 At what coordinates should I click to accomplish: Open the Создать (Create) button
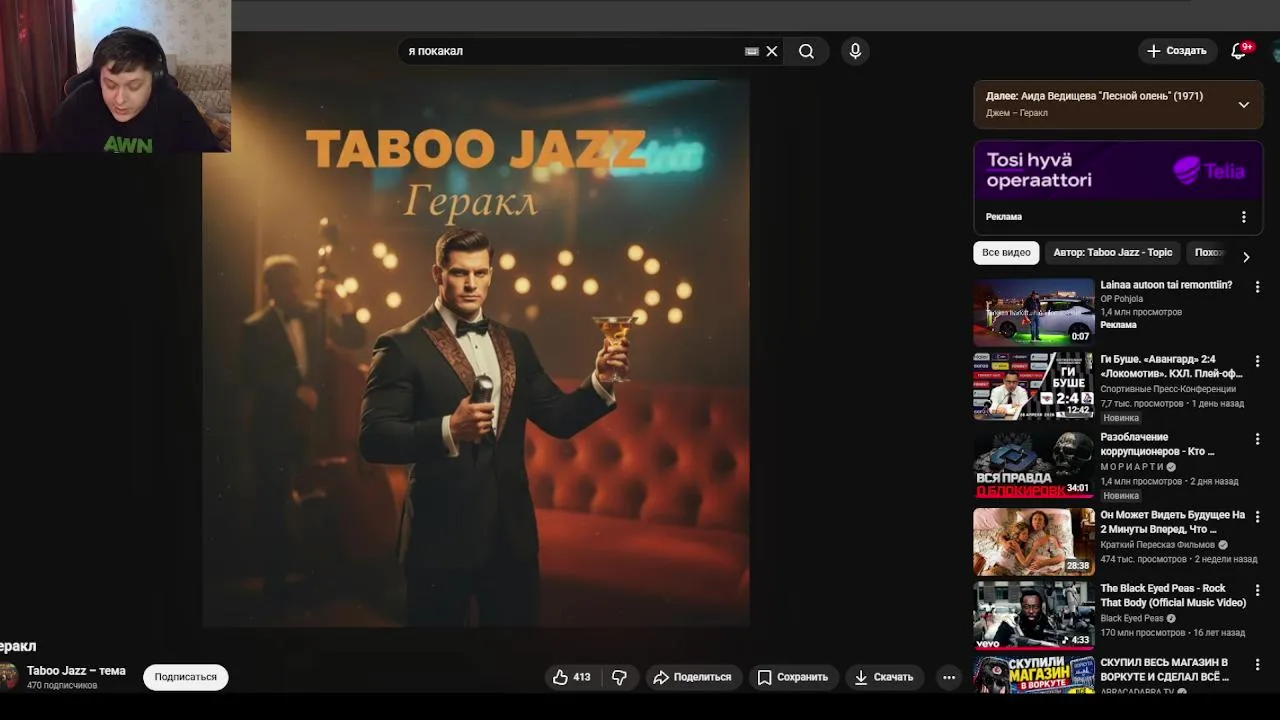point(1177,51)
